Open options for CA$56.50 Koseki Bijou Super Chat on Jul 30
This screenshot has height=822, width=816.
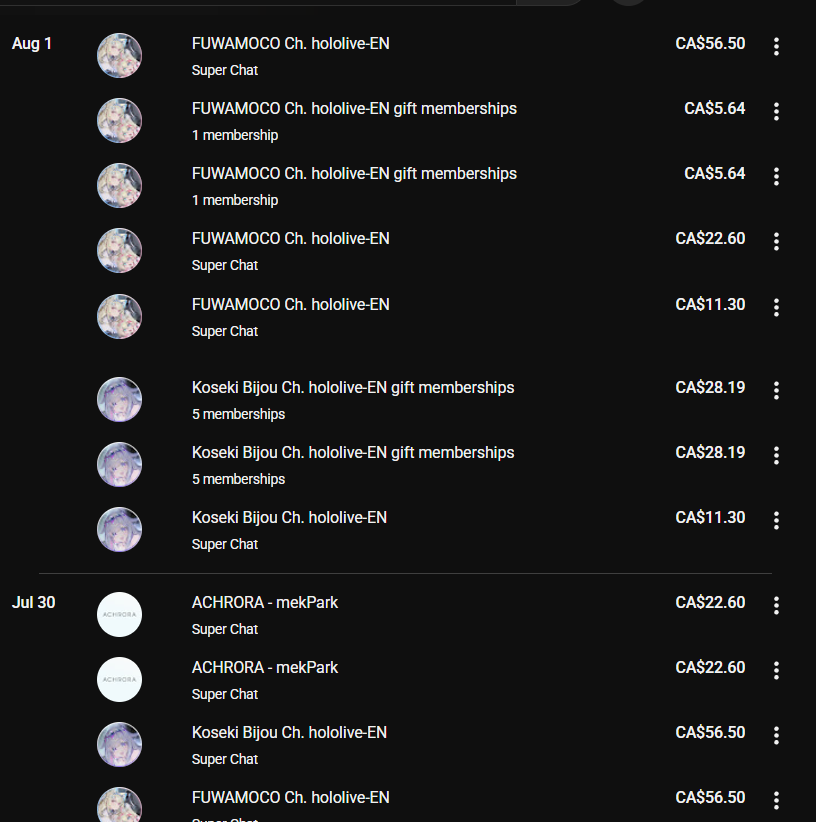776,735
